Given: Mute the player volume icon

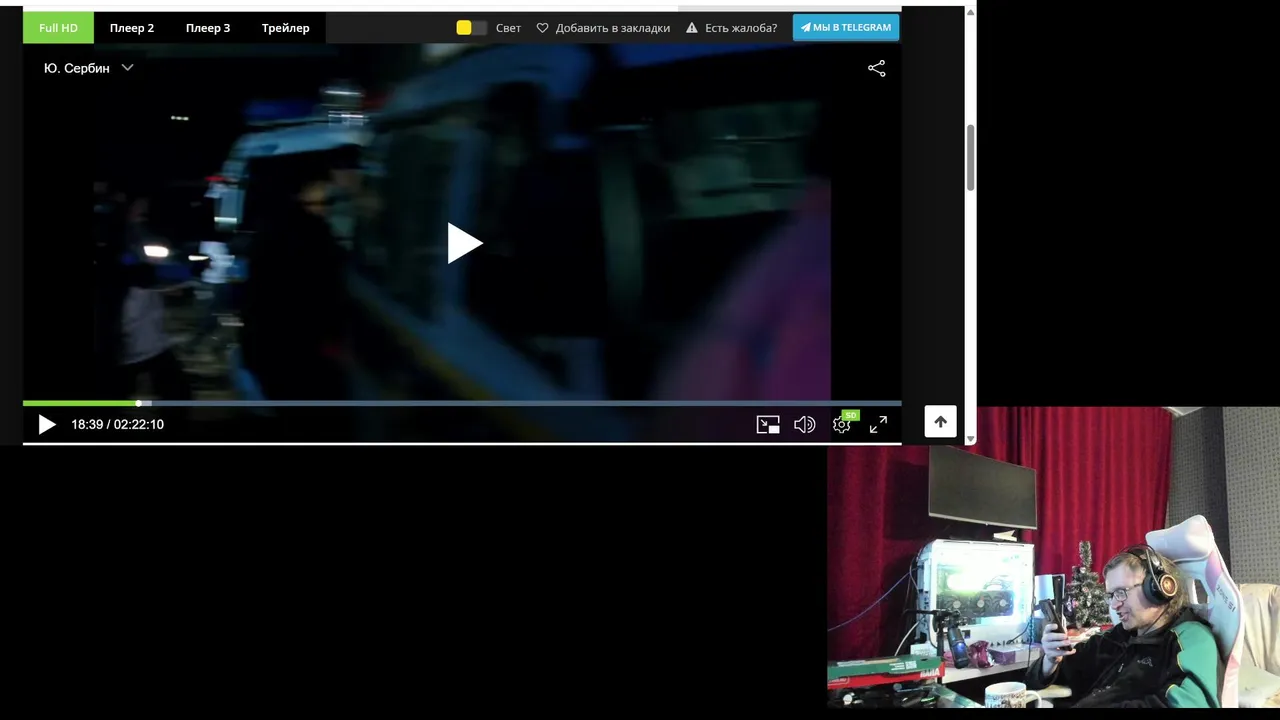Looking at the screenshot, I should point(805,425).
